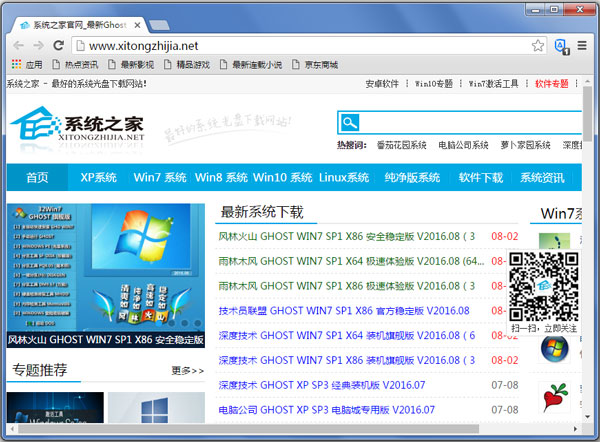Open 精品游戏 bookmark
Viewport: 600px width, 442px height.
pos(187,65)
